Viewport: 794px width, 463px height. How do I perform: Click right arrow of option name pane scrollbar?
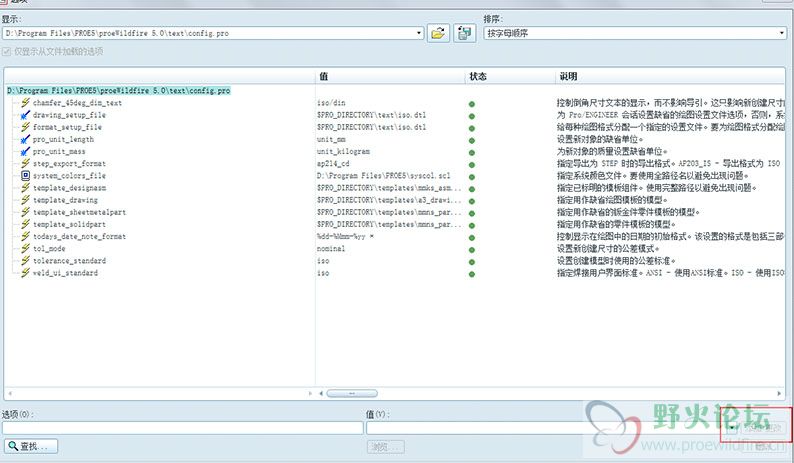310,394
